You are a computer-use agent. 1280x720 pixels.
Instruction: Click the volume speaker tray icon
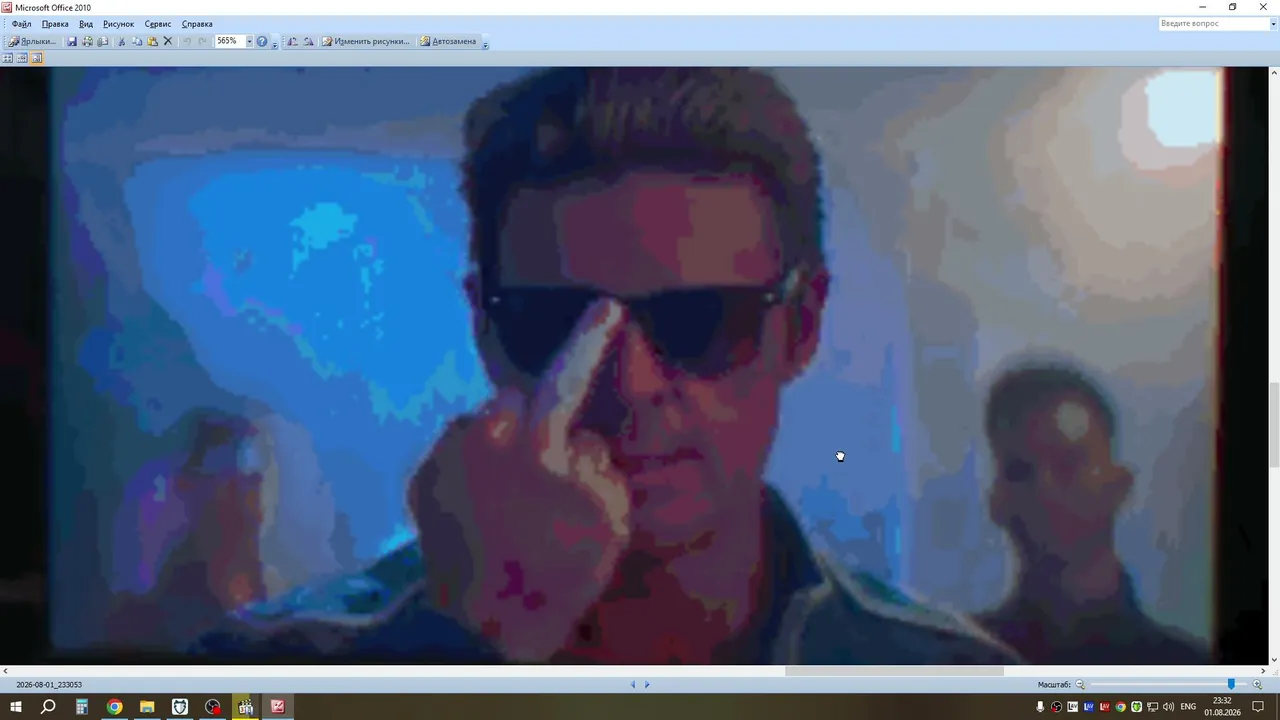(x=1168, y=707)
